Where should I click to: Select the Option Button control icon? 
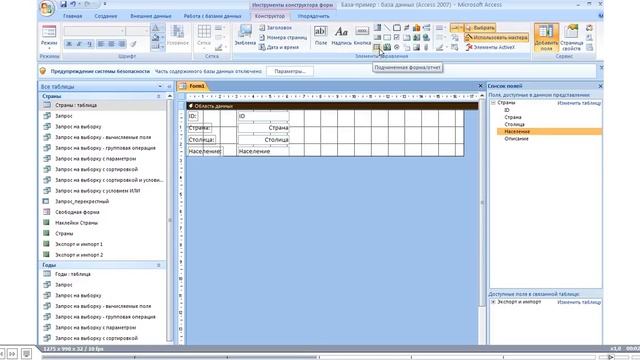pos(397,47)
